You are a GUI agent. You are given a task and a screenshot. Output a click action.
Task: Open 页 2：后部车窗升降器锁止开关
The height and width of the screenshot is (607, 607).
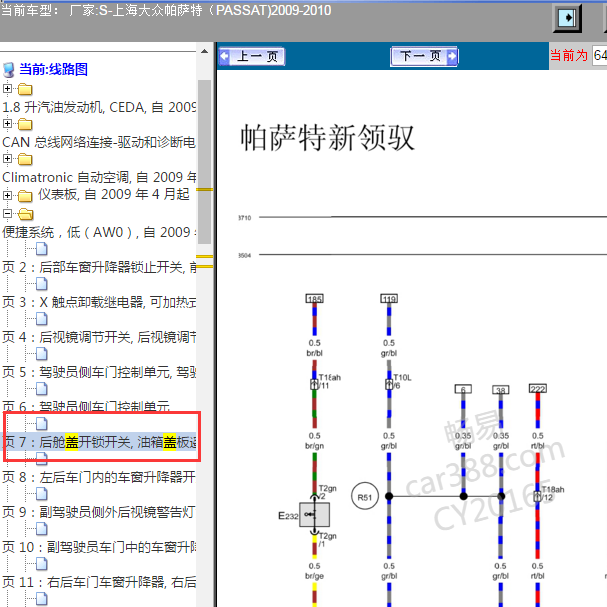coord(99,267)
